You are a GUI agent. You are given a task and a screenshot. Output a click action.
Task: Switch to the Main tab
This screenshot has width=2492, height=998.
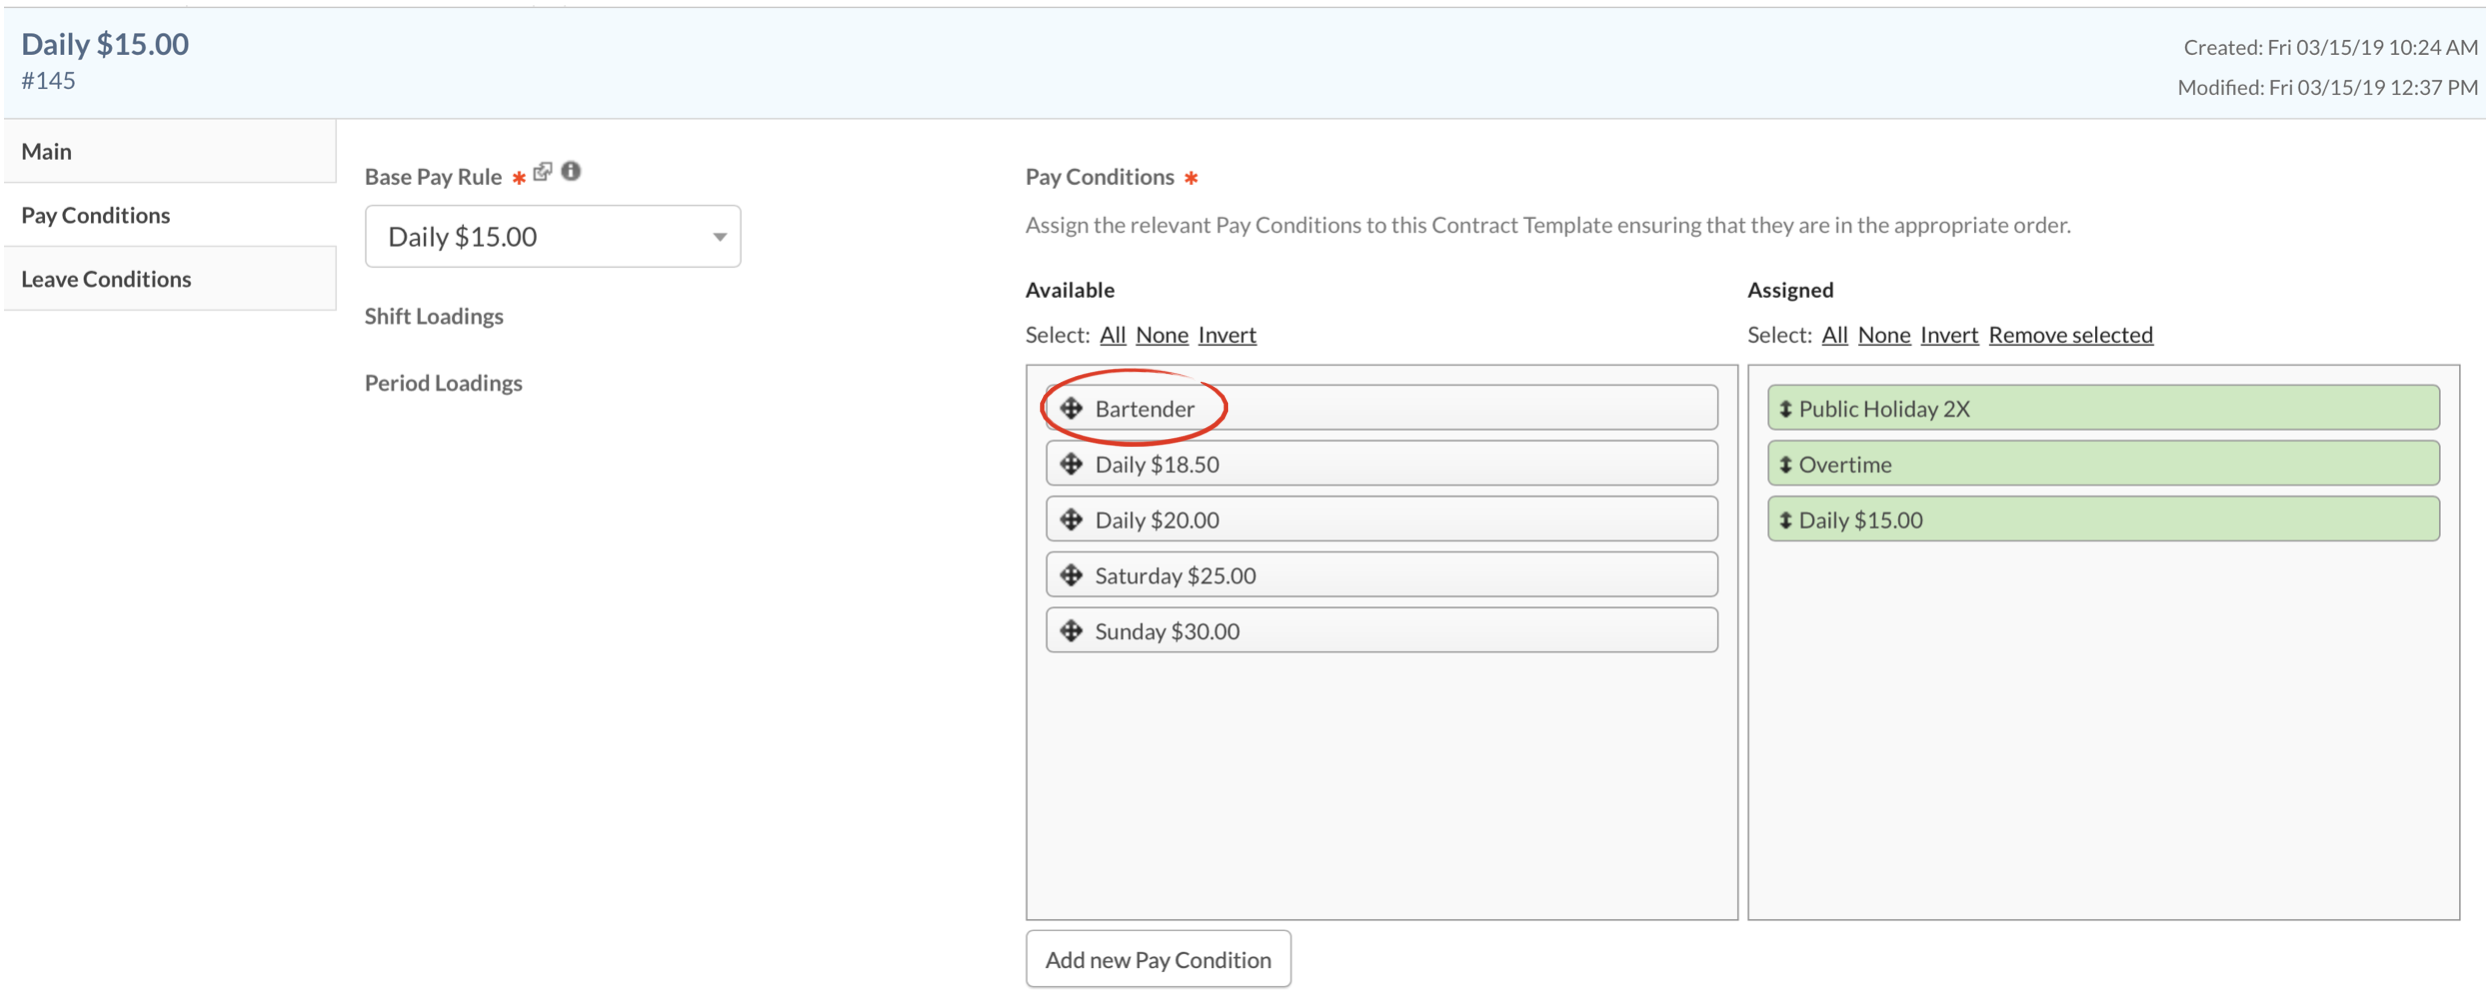coord(47,151)
